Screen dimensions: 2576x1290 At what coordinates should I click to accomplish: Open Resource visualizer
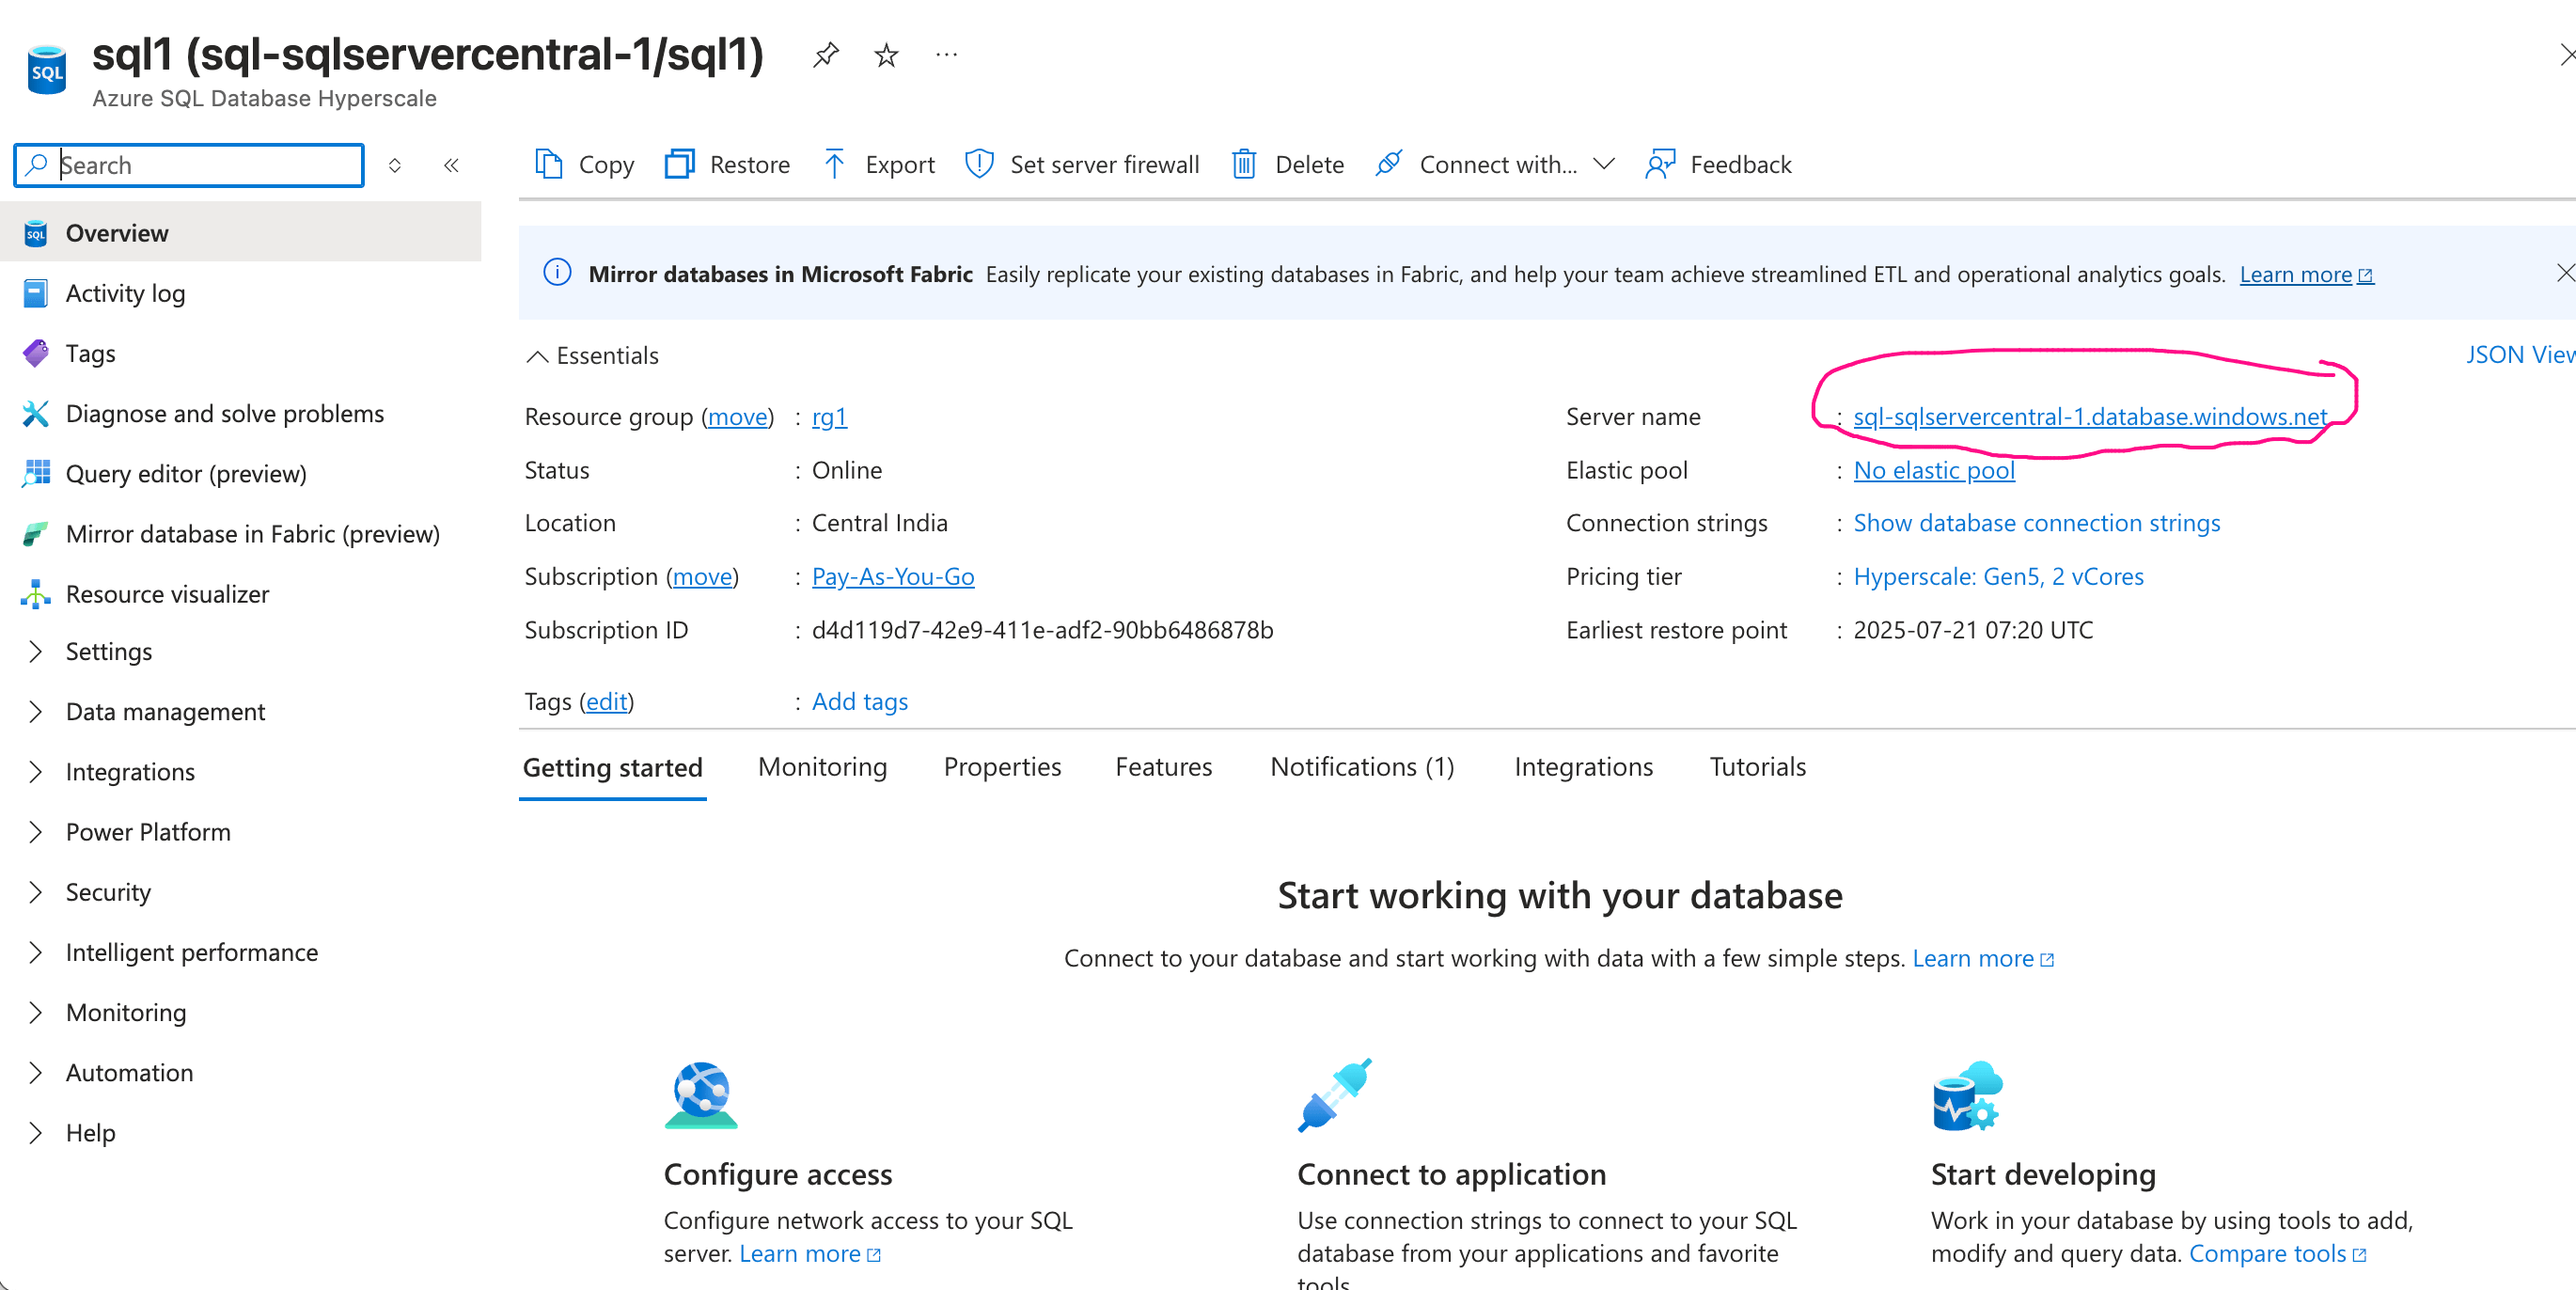[x=168, y=593]
